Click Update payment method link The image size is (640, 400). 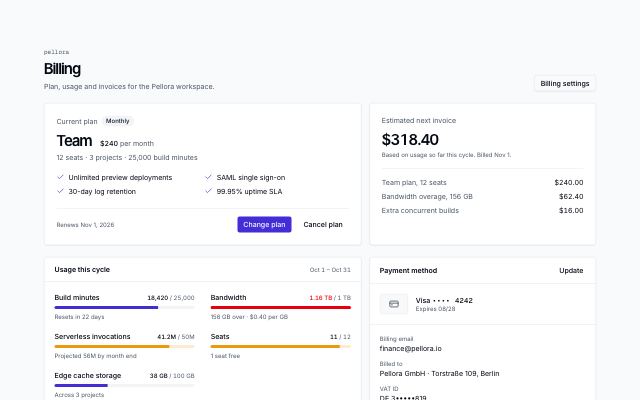(x=571, y=271)
